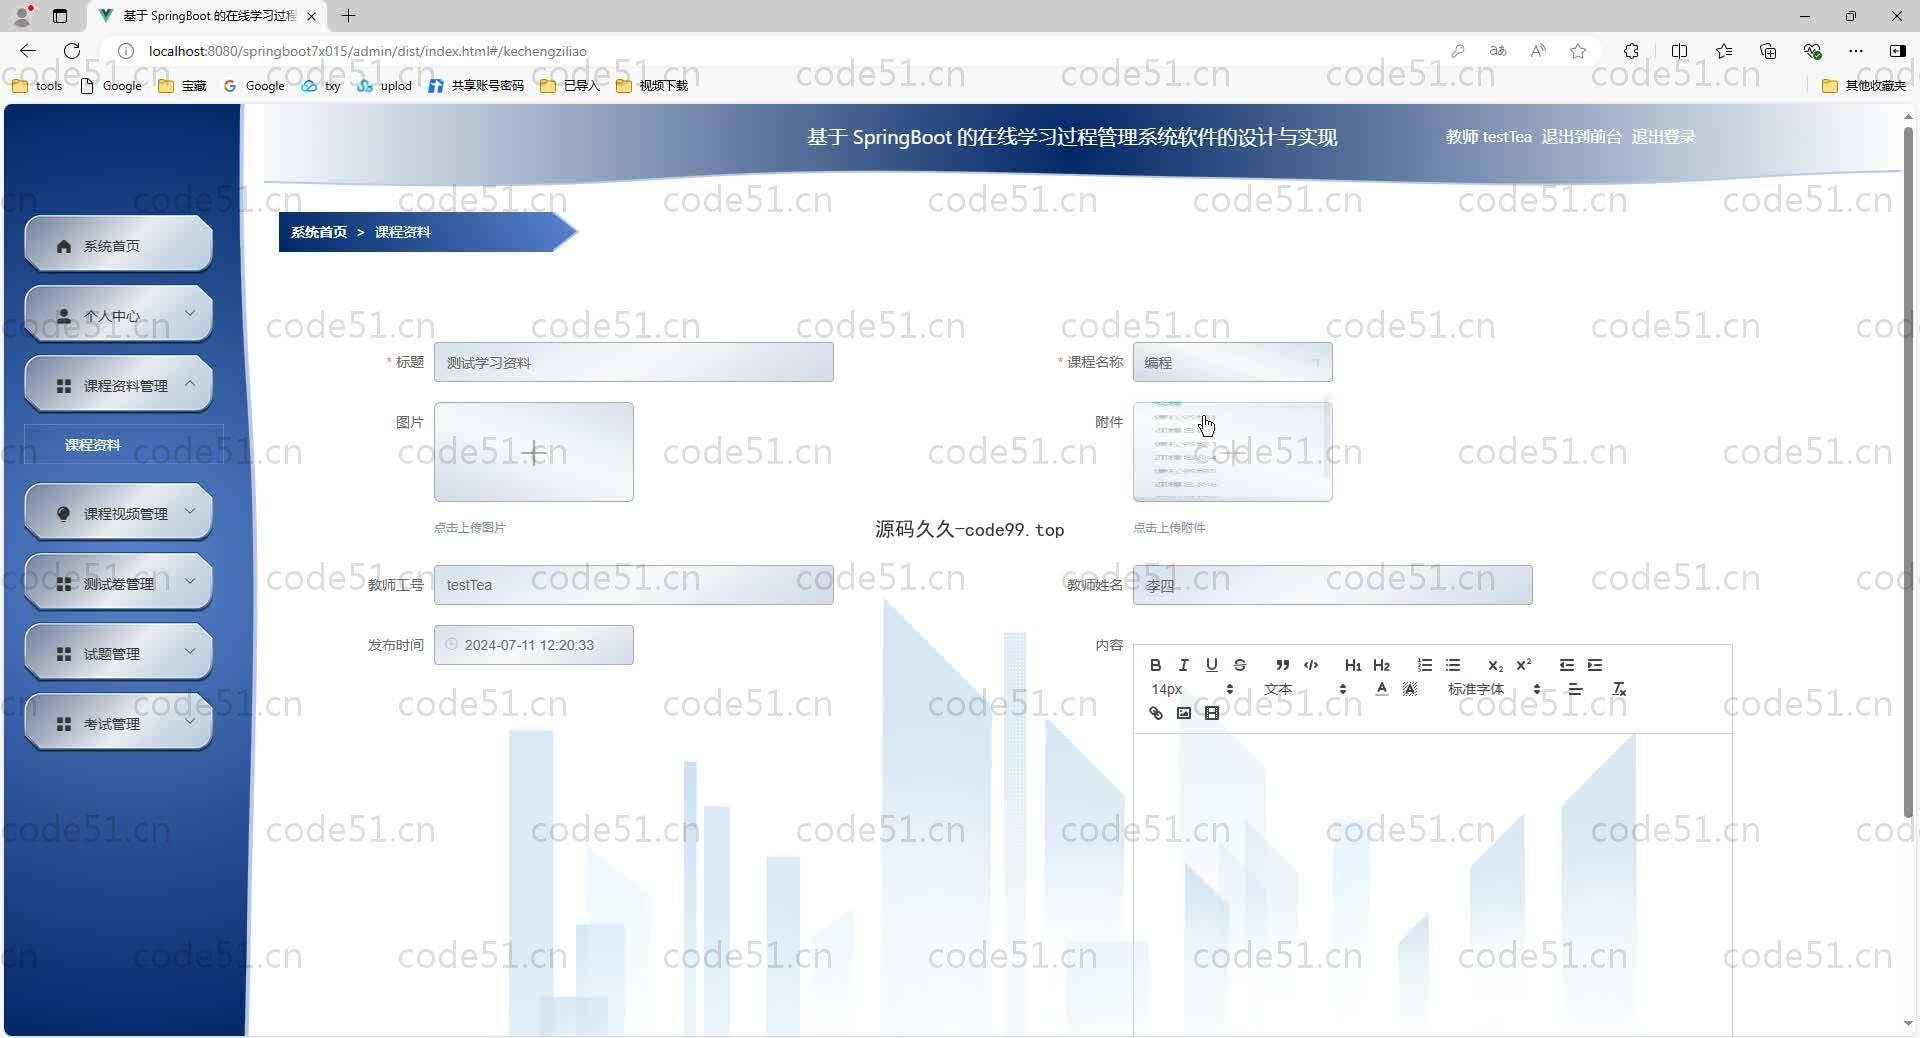
Task: Open 系统首页 in sidebar
Action: click(x=118, y=245)
